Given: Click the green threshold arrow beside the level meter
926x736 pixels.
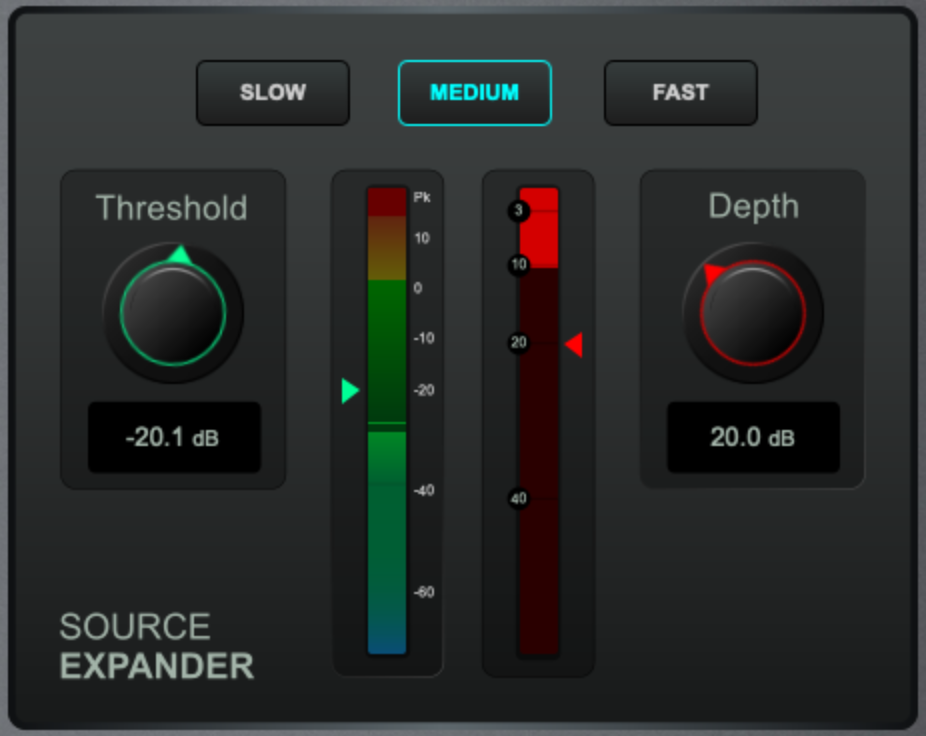Looking at the screenshot, I should (349, 390).
